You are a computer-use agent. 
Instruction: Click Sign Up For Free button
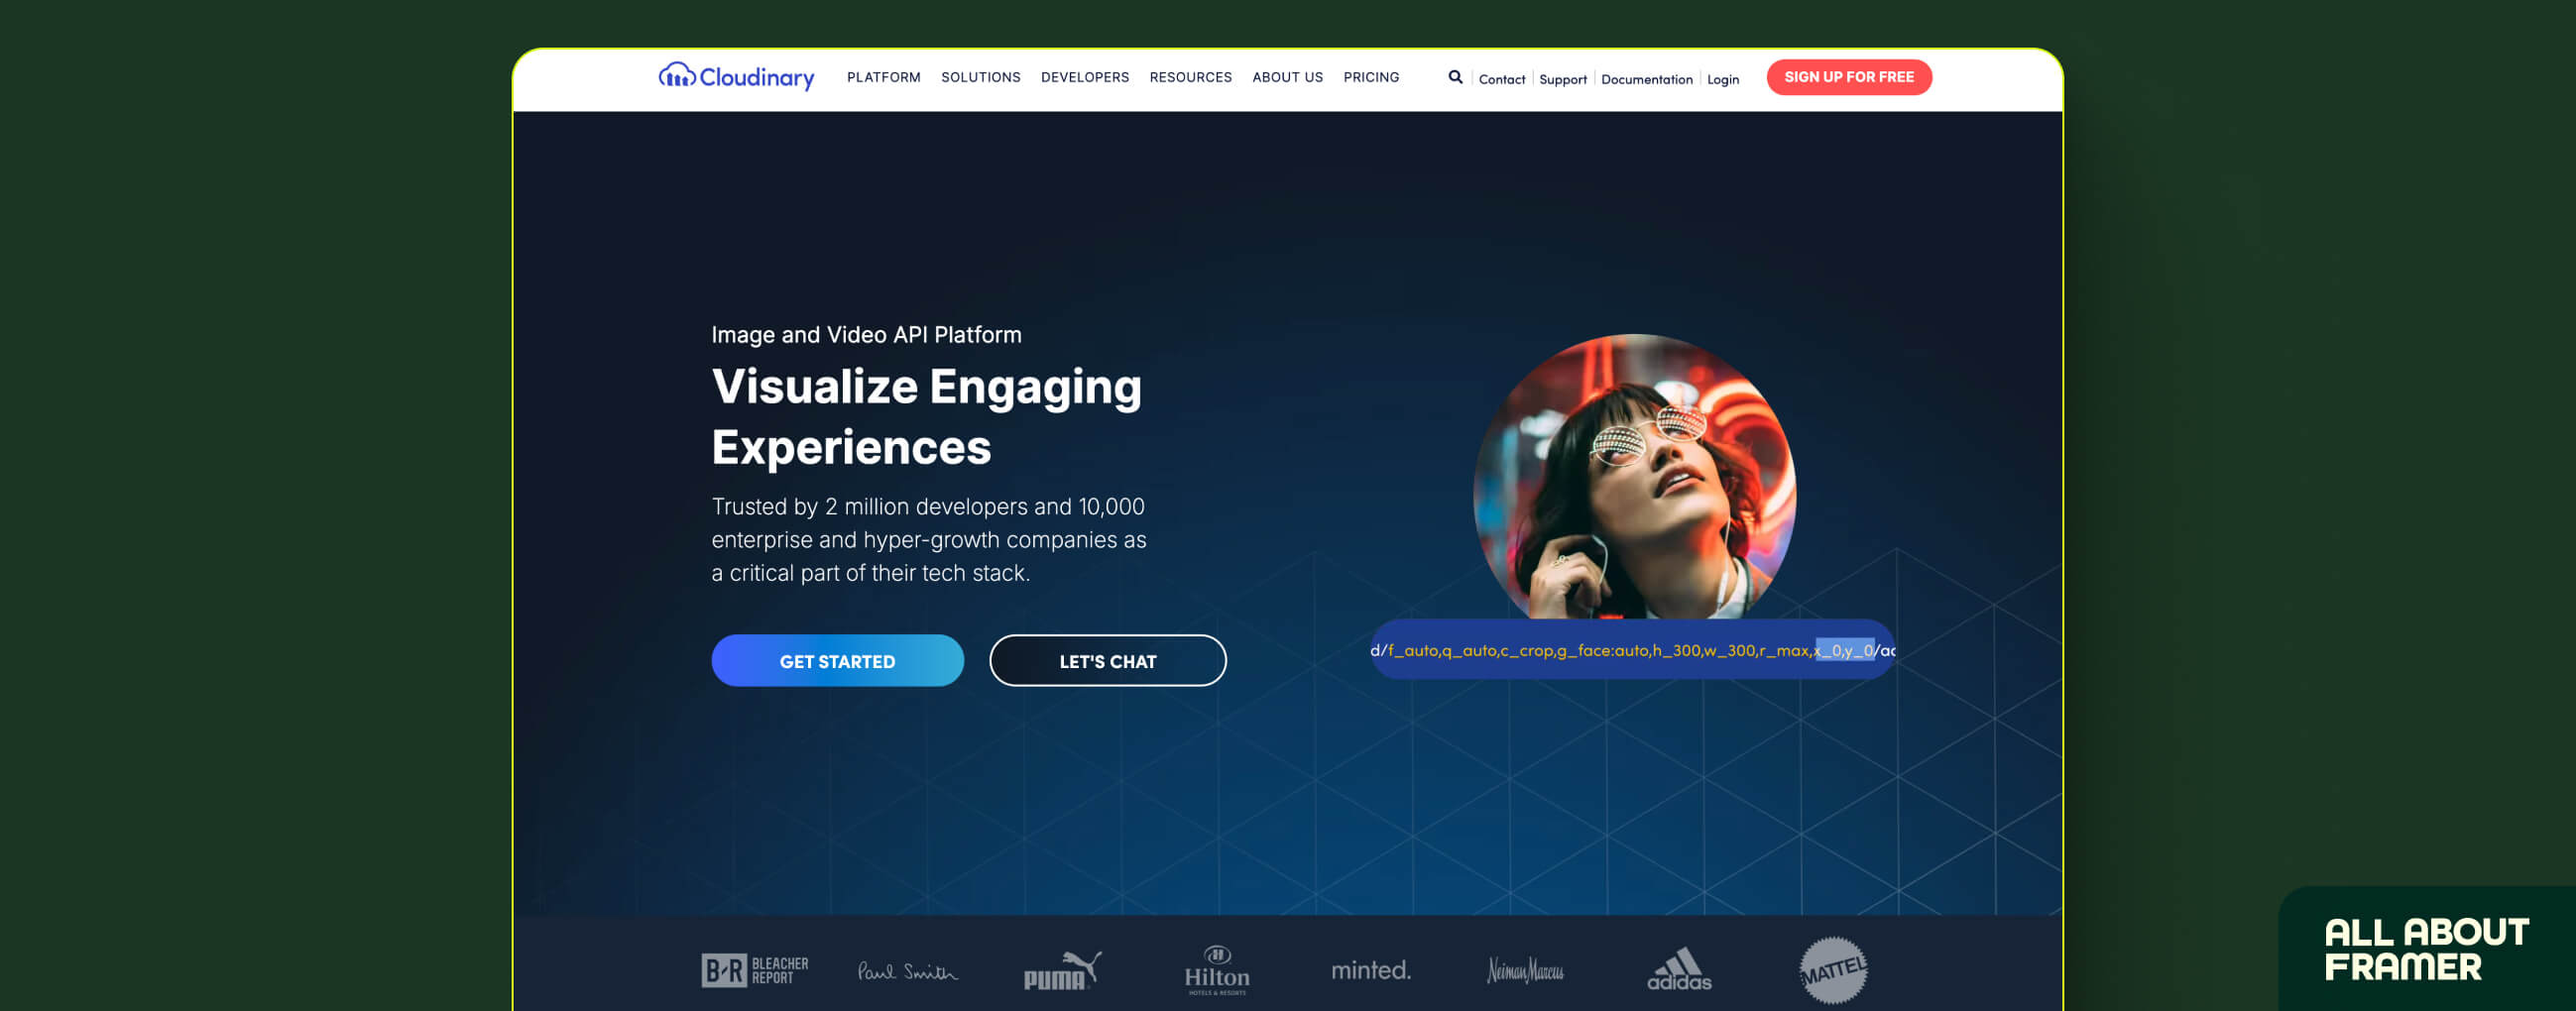pos(1848,77)
